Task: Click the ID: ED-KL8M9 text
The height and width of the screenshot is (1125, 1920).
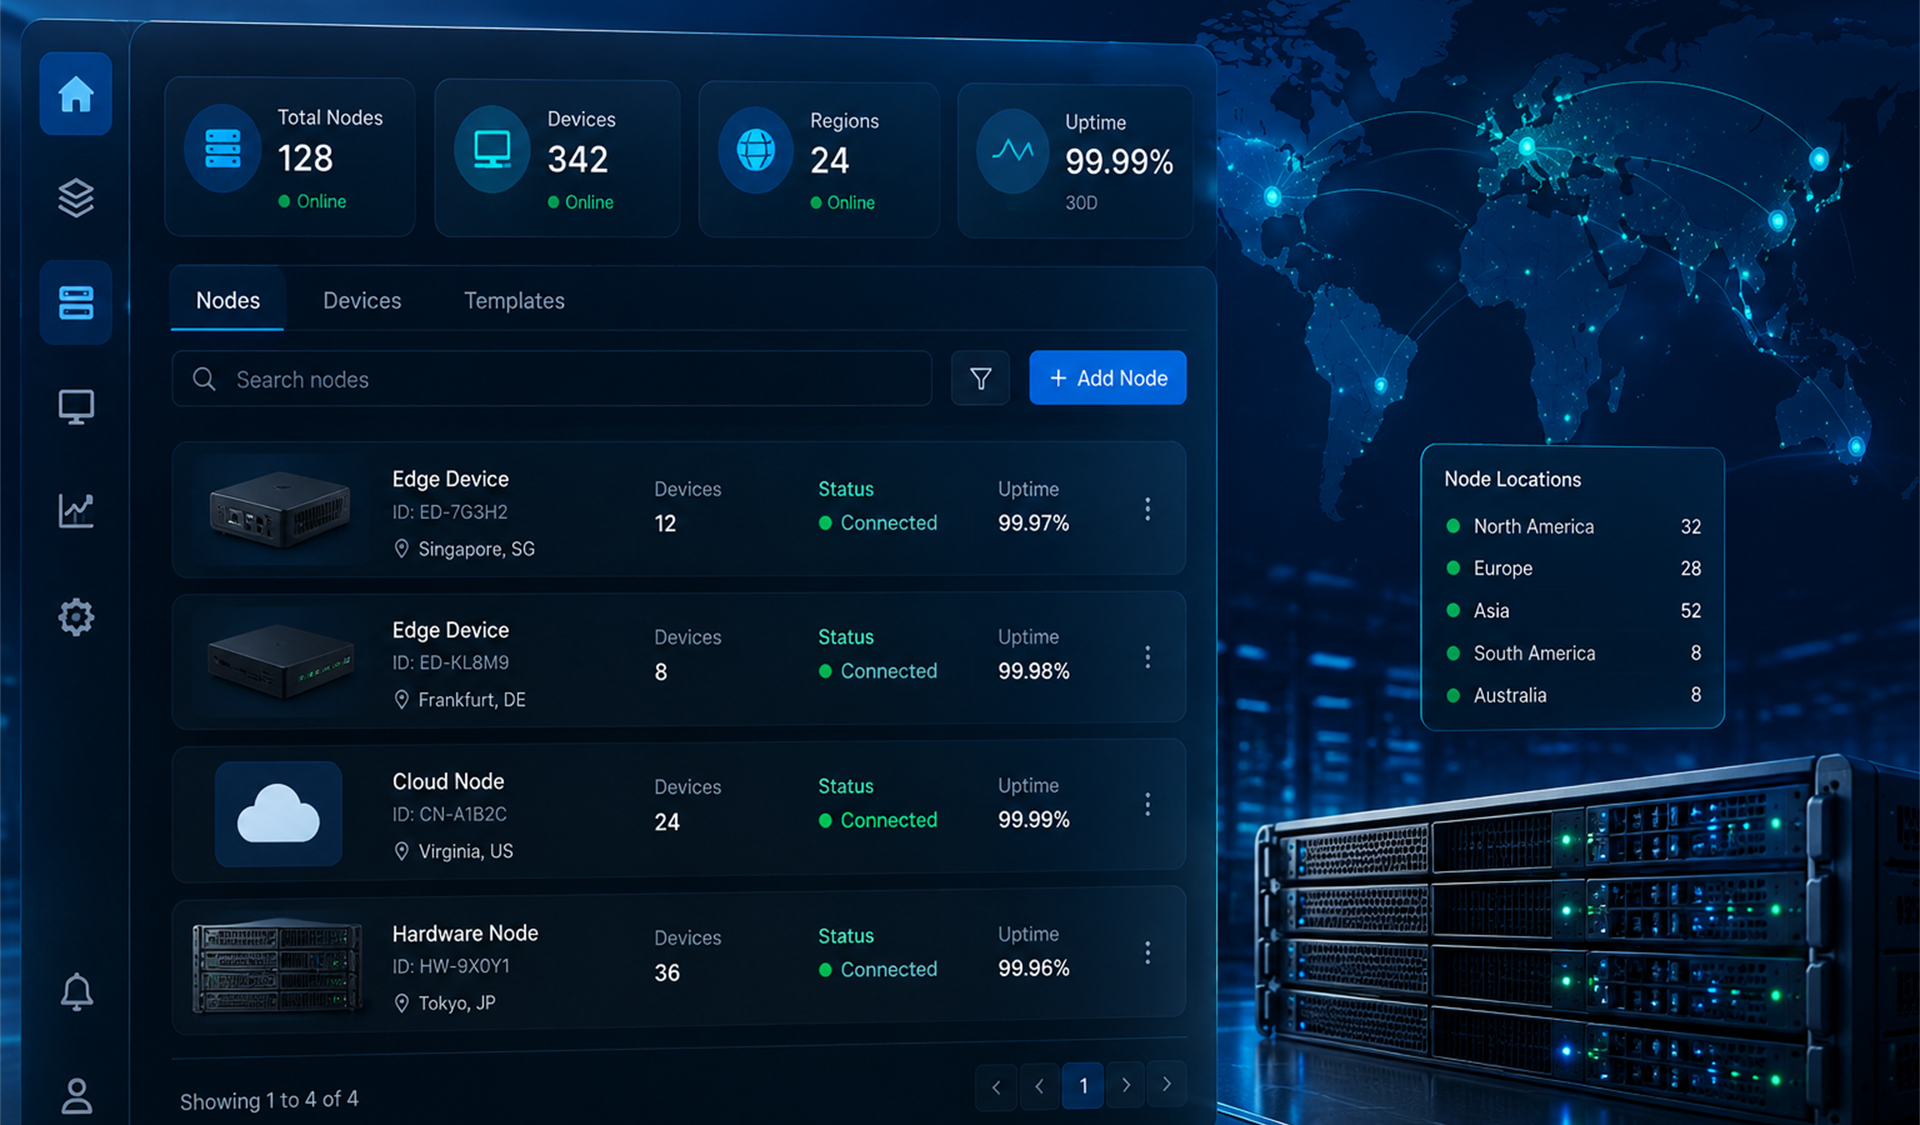Action: pos(451,662)
